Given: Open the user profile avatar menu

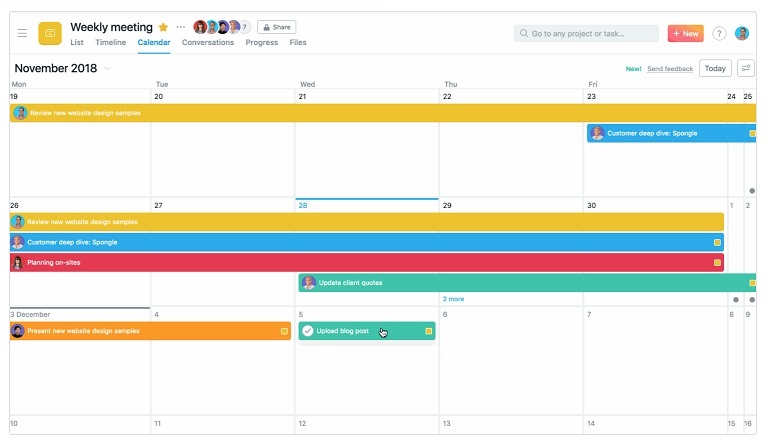Looking at the screenshot, I should [x=742, y=33].
